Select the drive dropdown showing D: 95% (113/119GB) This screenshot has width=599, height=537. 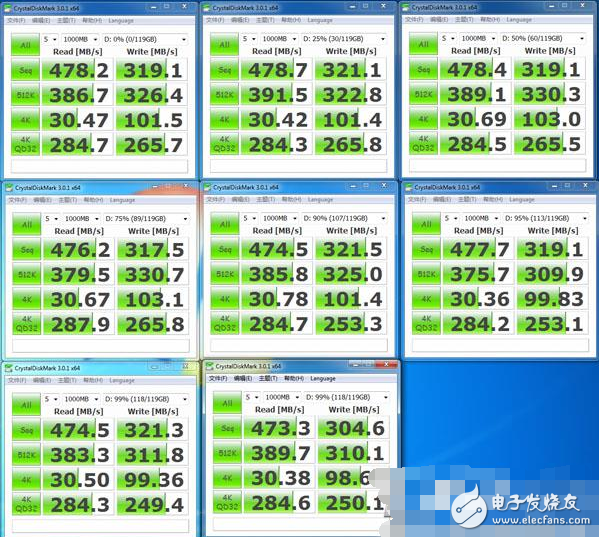546,218
